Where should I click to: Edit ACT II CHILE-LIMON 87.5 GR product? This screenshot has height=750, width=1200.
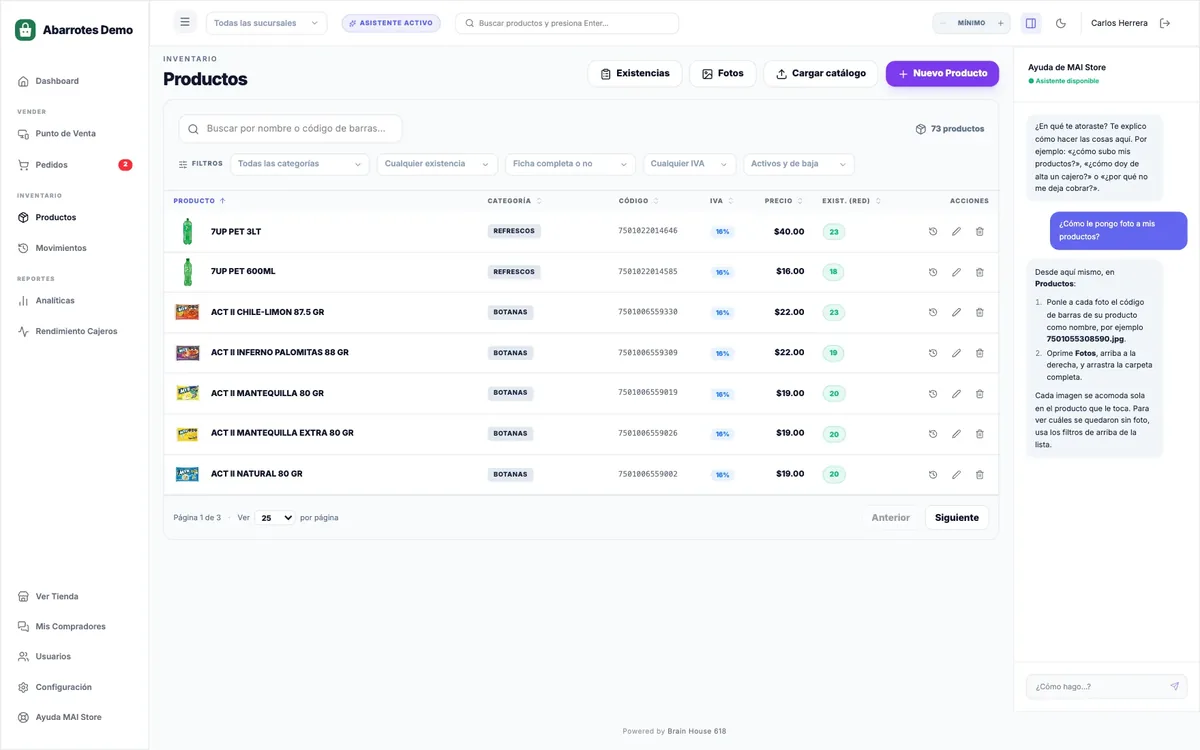click(x=956, y=312)
